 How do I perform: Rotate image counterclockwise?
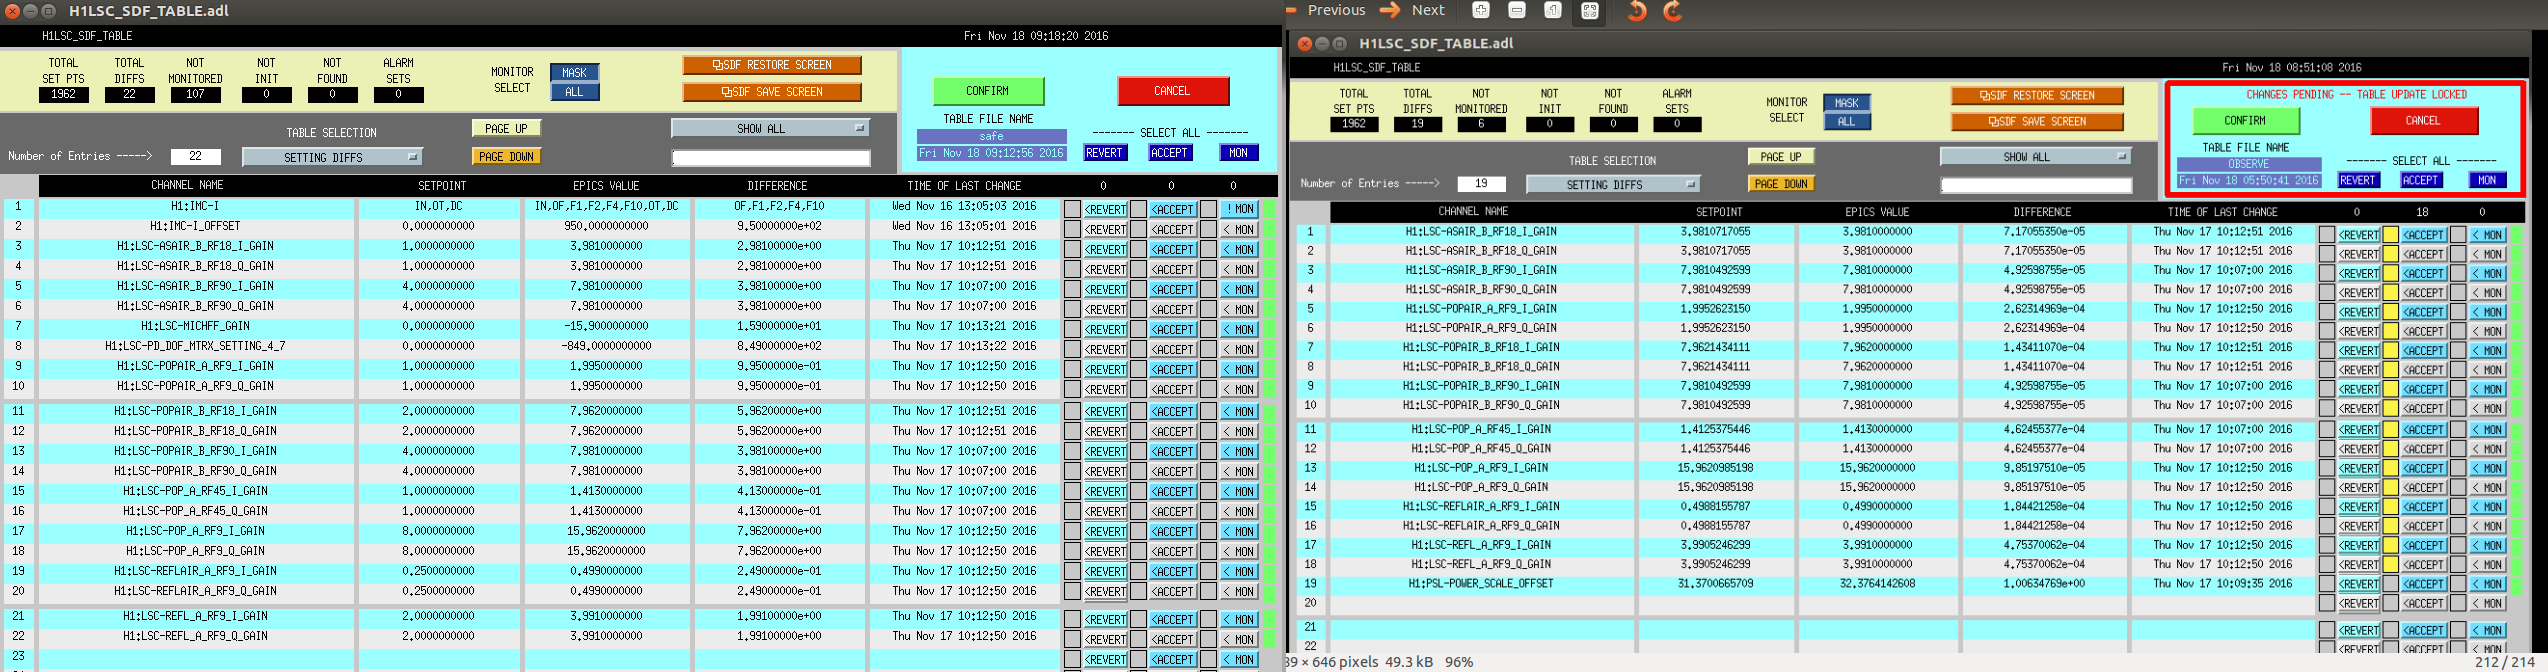pos(1637,11)
